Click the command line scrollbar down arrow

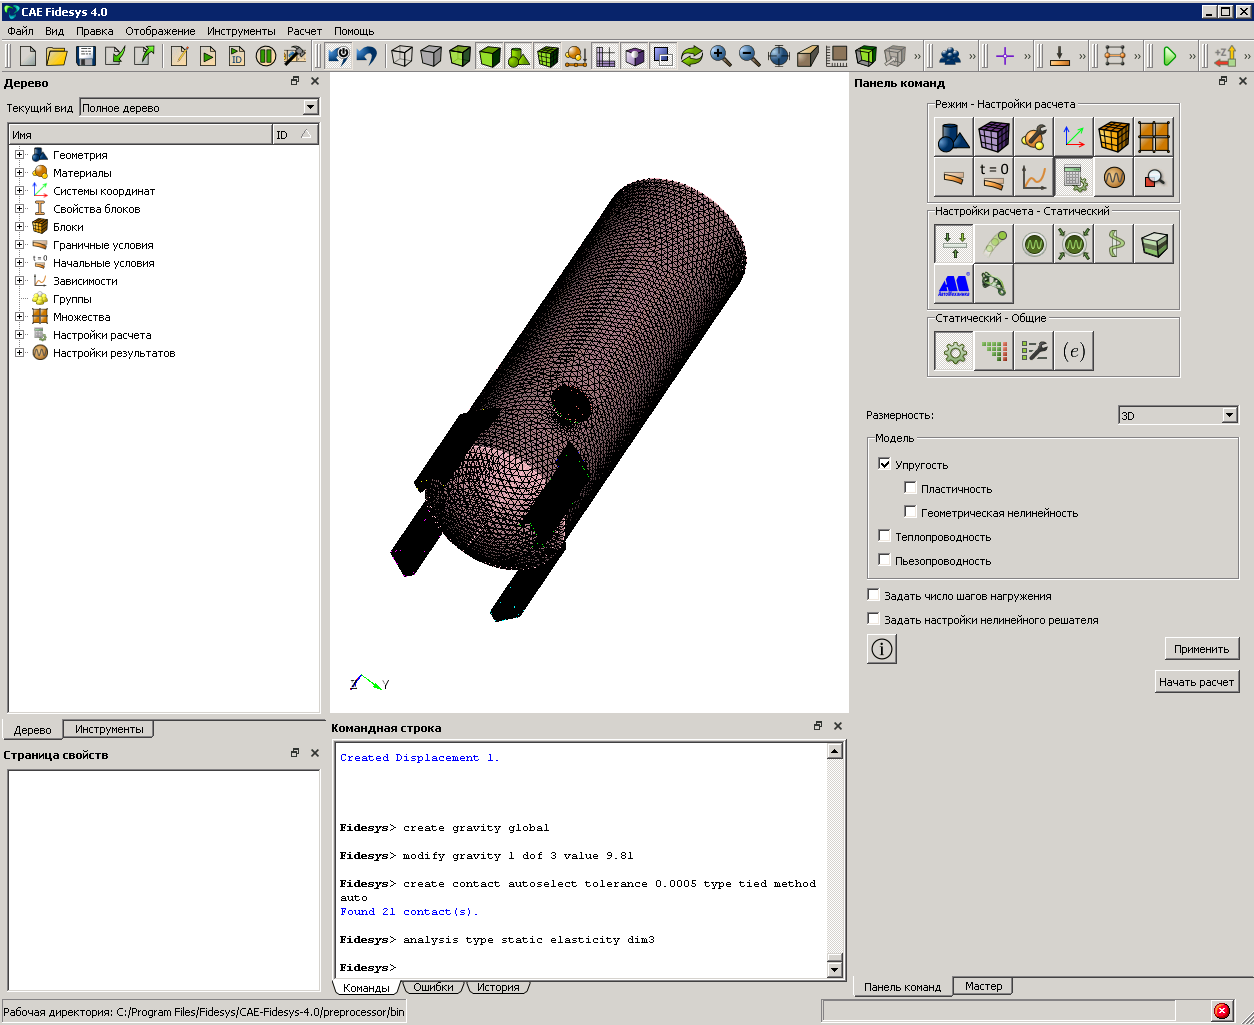[x=835, y=968]
